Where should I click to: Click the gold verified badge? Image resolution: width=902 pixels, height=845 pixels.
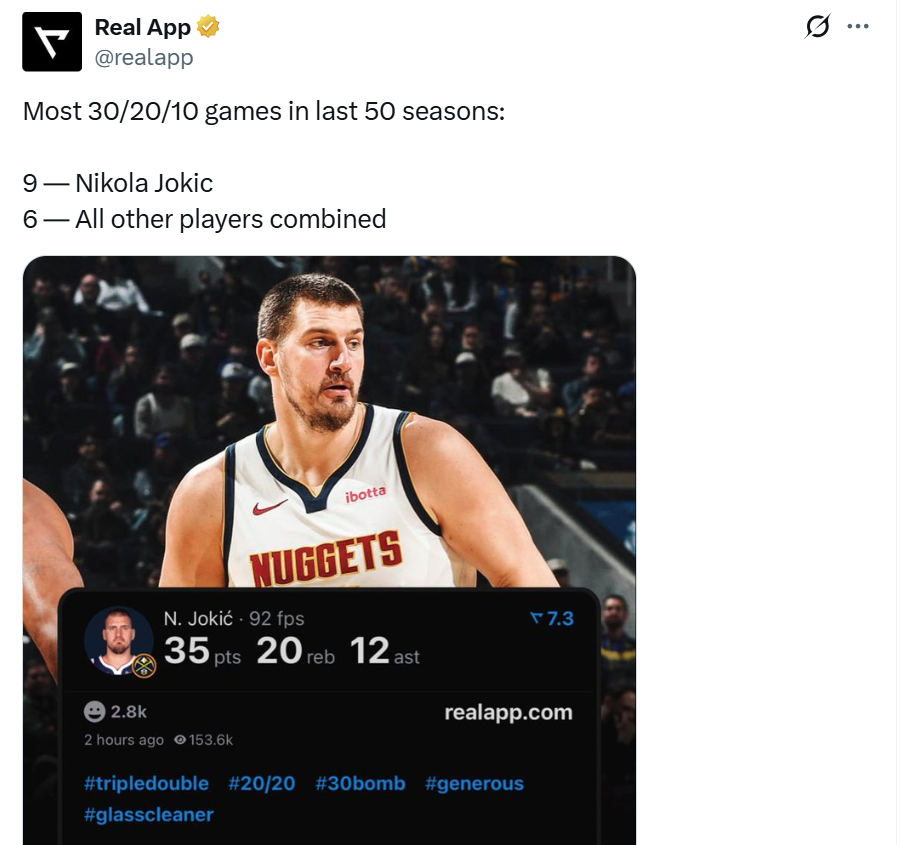pyautogui.click(x=208, y=27)
